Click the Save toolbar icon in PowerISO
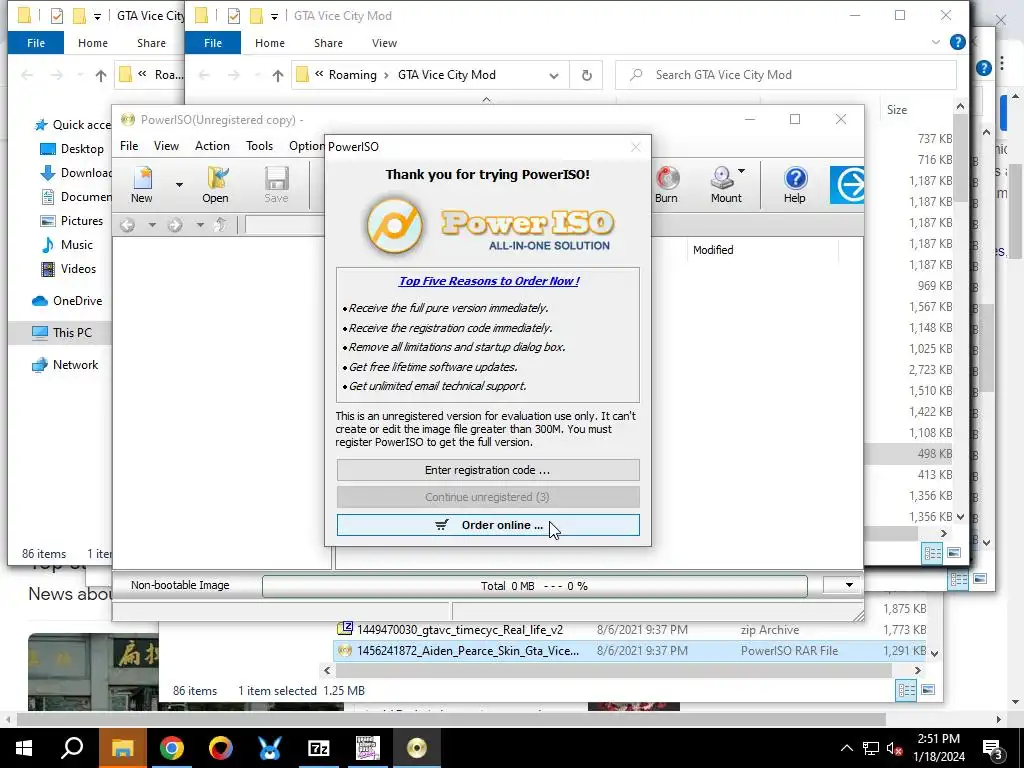 tap(276, 185)
